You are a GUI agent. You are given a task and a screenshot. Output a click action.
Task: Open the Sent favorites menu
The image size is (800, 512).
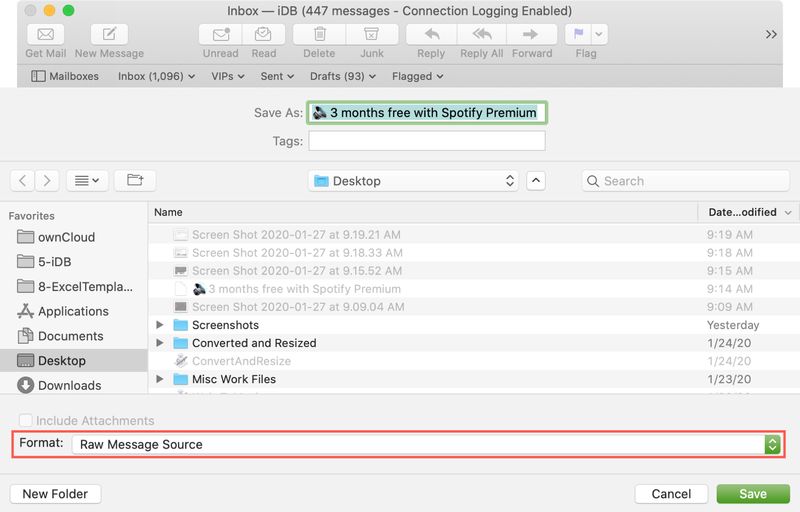tap(277, 76)
